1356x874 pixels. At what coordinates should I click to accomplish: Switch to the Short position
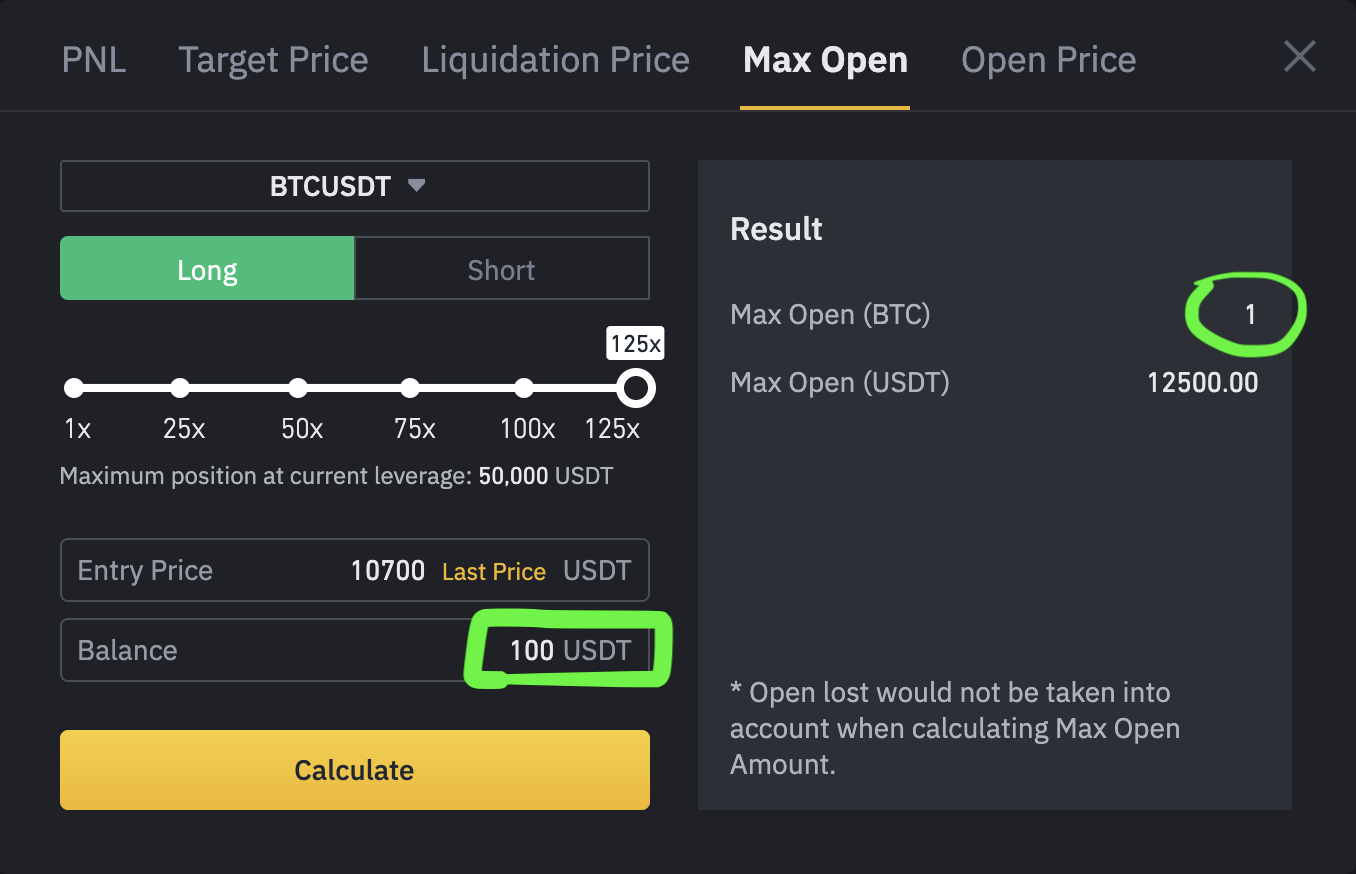[x=501, y=269]
